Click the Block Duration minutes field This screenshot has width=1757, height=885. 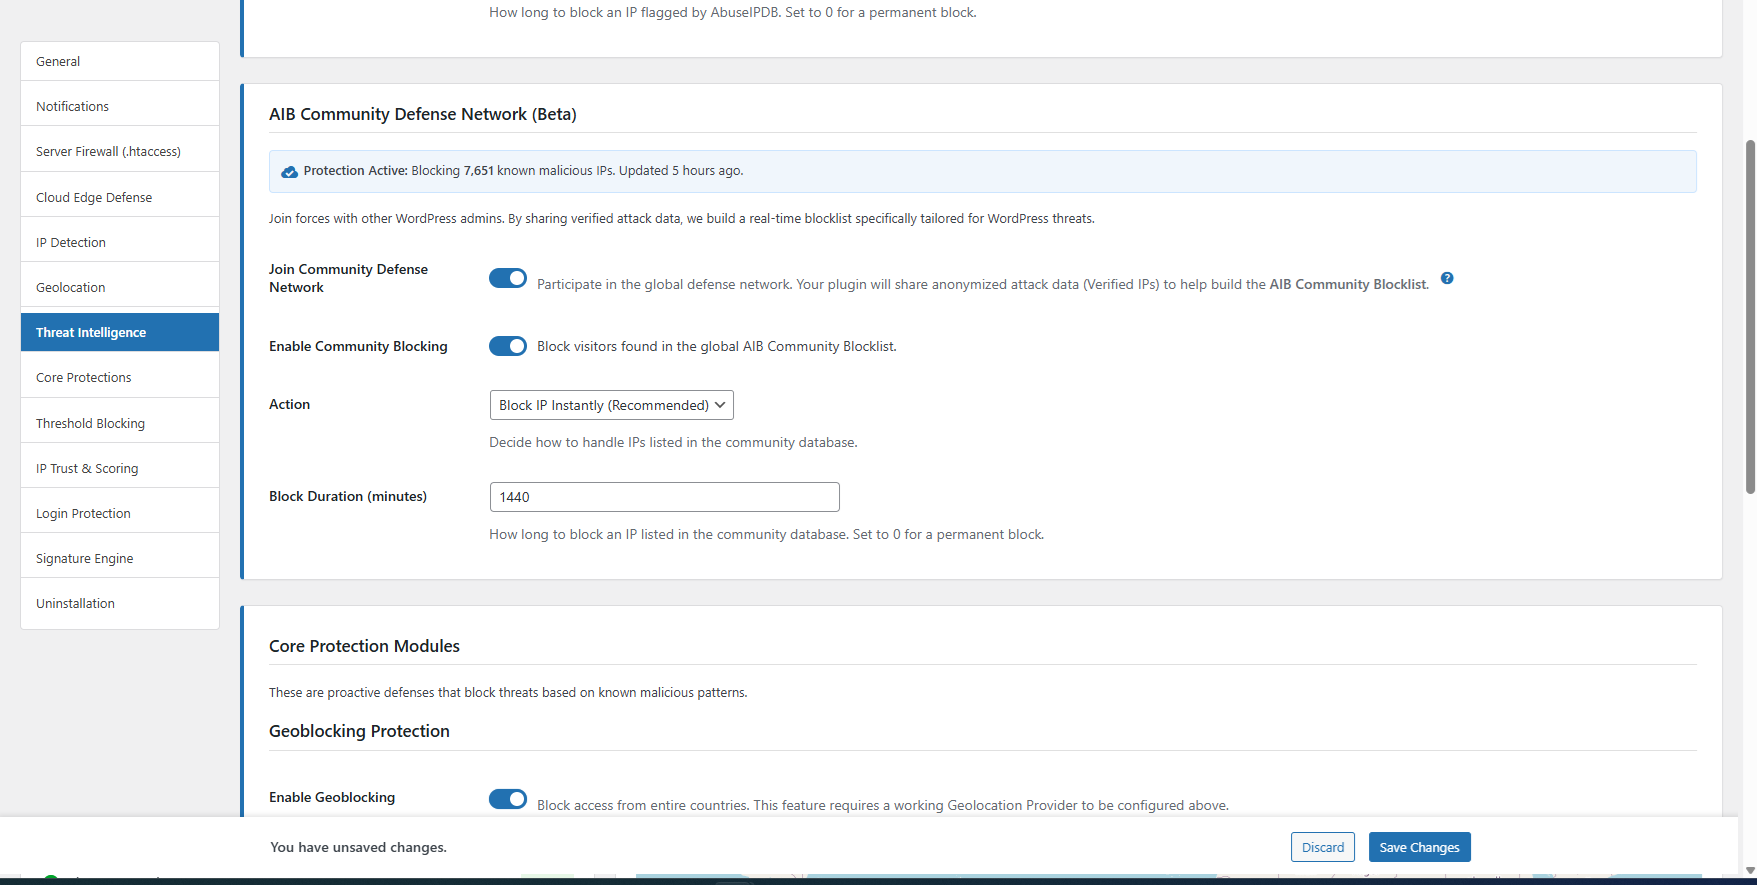664,497
